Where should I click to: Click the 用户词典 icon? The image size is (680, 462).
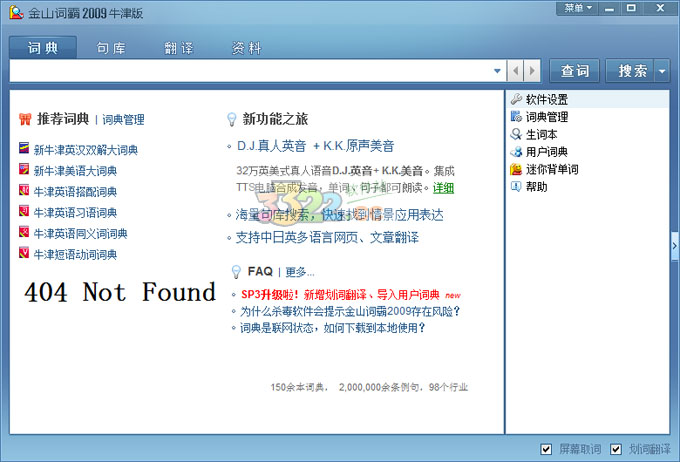pos(516,151)
